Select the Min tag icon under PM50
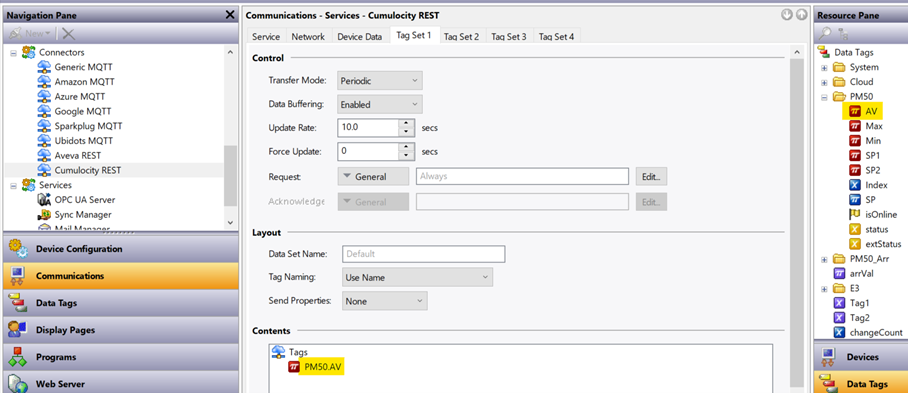908x393 pixels. pos(855,141)
